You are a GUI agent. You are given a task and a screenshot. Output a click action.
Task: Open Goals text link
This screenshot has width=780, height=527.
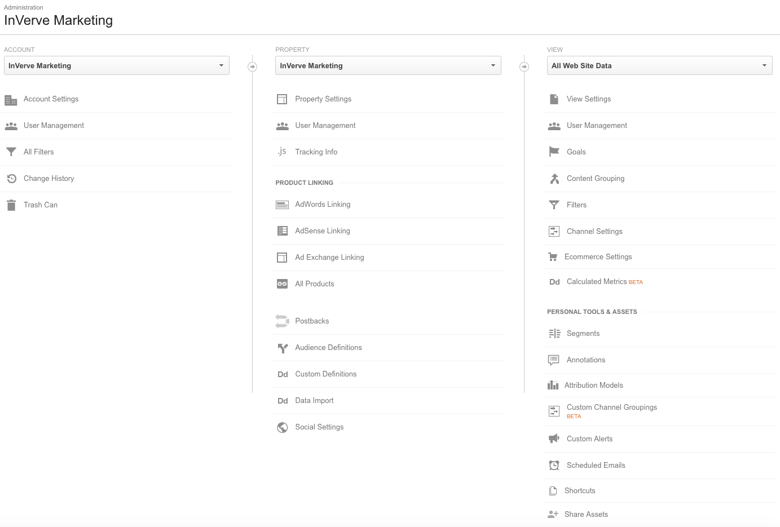[x=576, y=152]
